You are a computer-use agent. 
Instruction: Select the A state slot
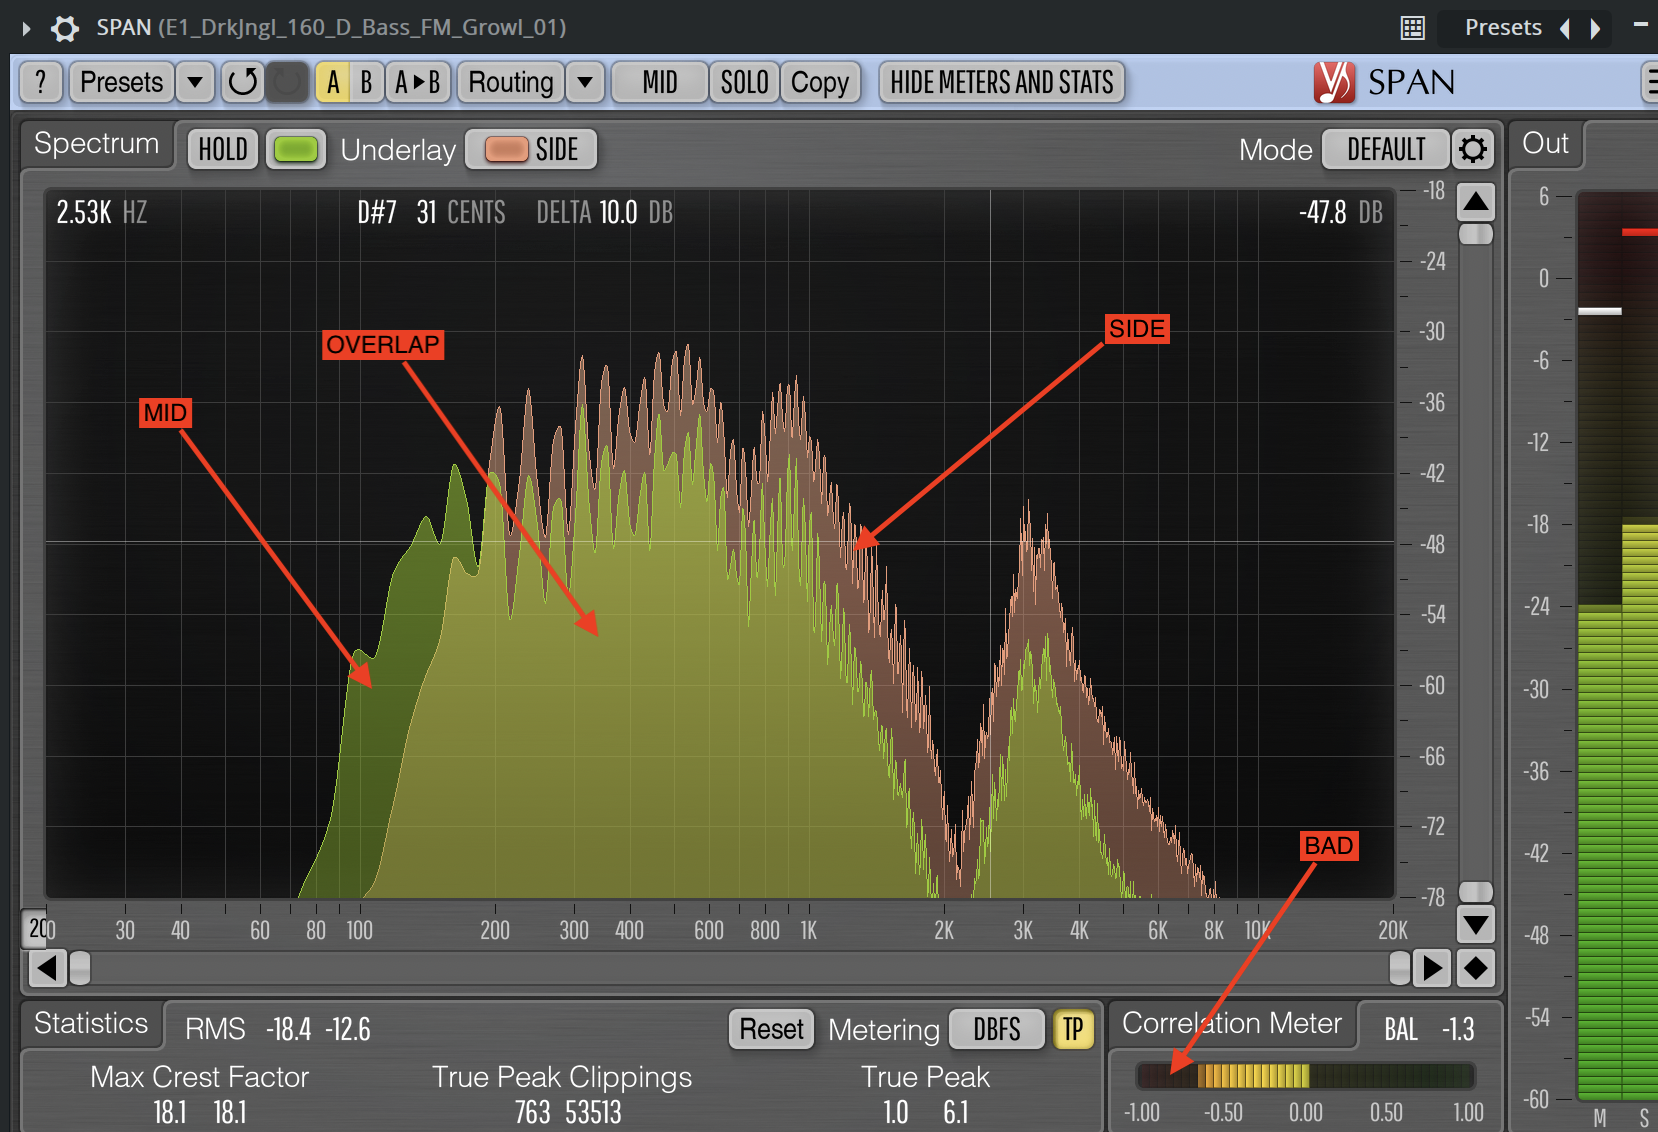pyautogui.click(x=333, y=82)
